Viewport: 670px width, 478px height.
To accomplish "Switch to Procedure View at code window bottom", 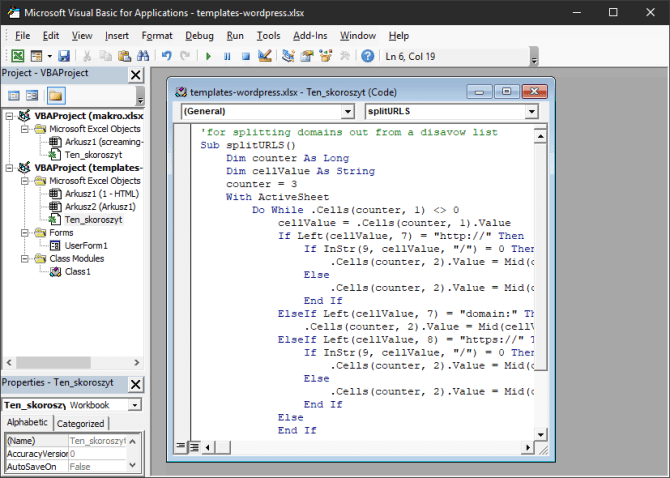I will click(x=181, y=446).
